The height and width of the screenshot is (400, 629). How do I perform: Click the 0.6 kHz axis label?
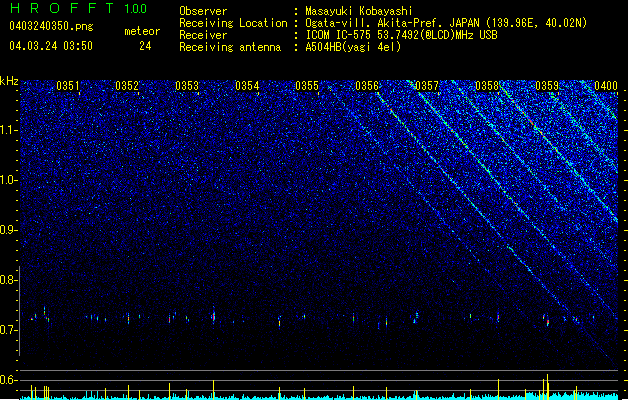(x=9, y=380)
